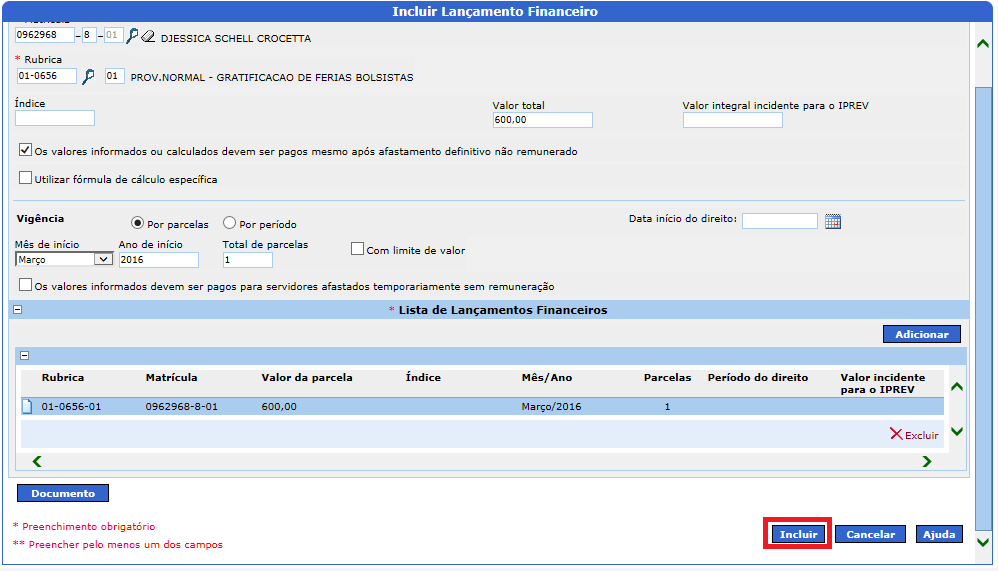Click the green left arrow under the list
The width and height of the screenshot is (998, 571).
(x=37, y=461)
